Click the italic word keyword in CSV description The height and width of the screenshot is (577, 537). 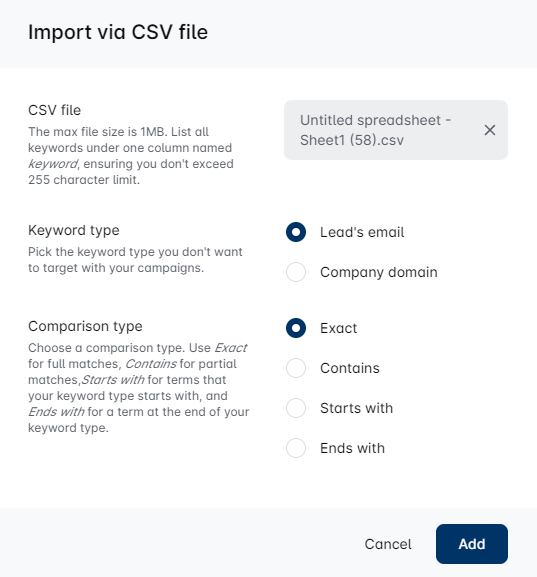coord(53,164)
